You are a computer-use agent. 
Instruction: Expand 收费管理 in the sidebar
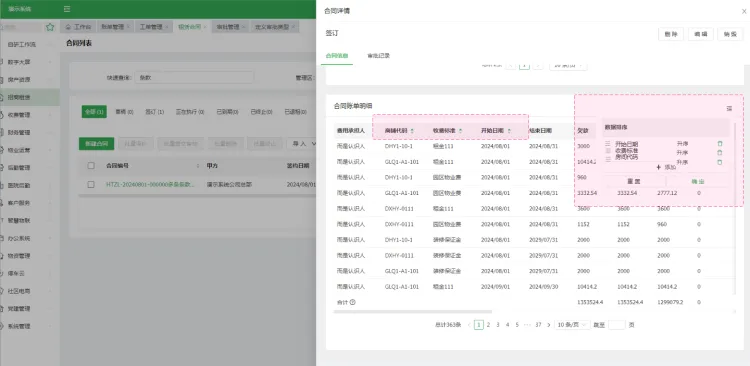(30, 115)
